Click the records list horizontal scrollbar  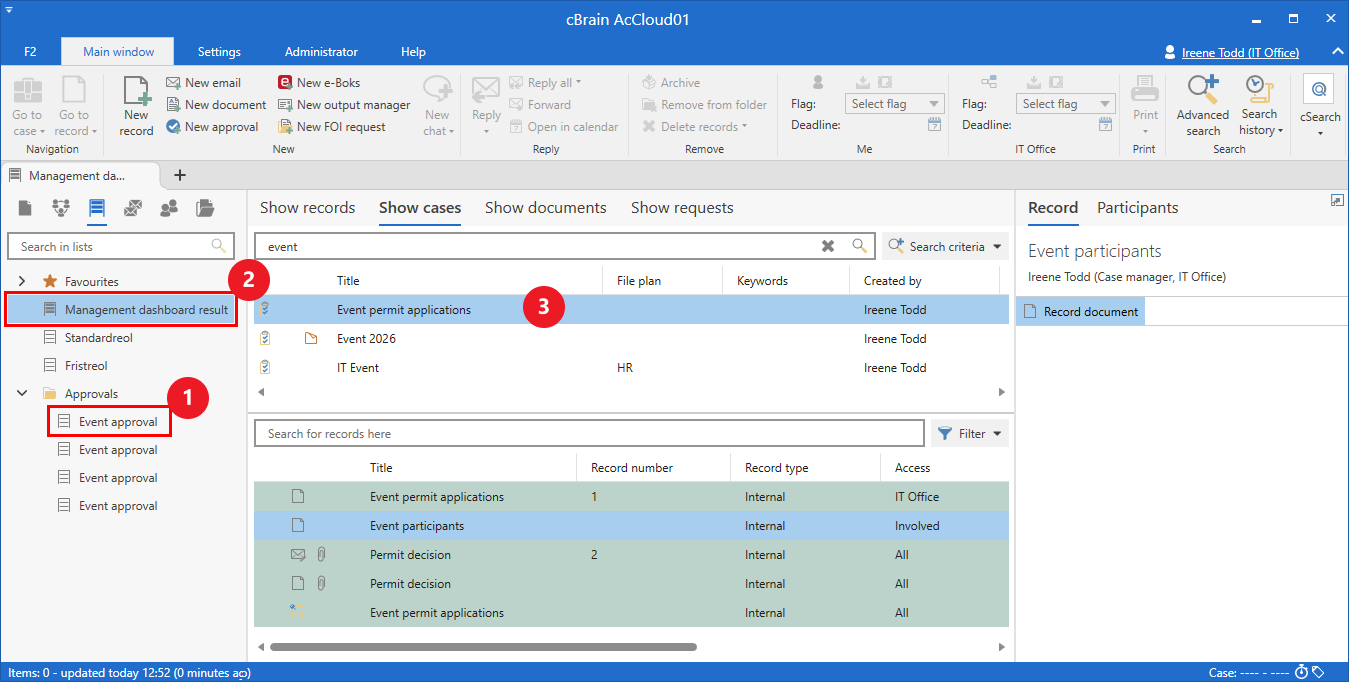(483, 647)
